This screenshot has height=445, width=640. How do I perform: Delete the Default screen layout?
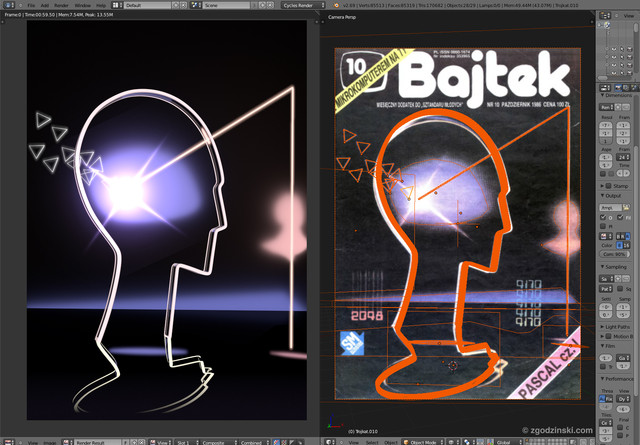(183, 5)
